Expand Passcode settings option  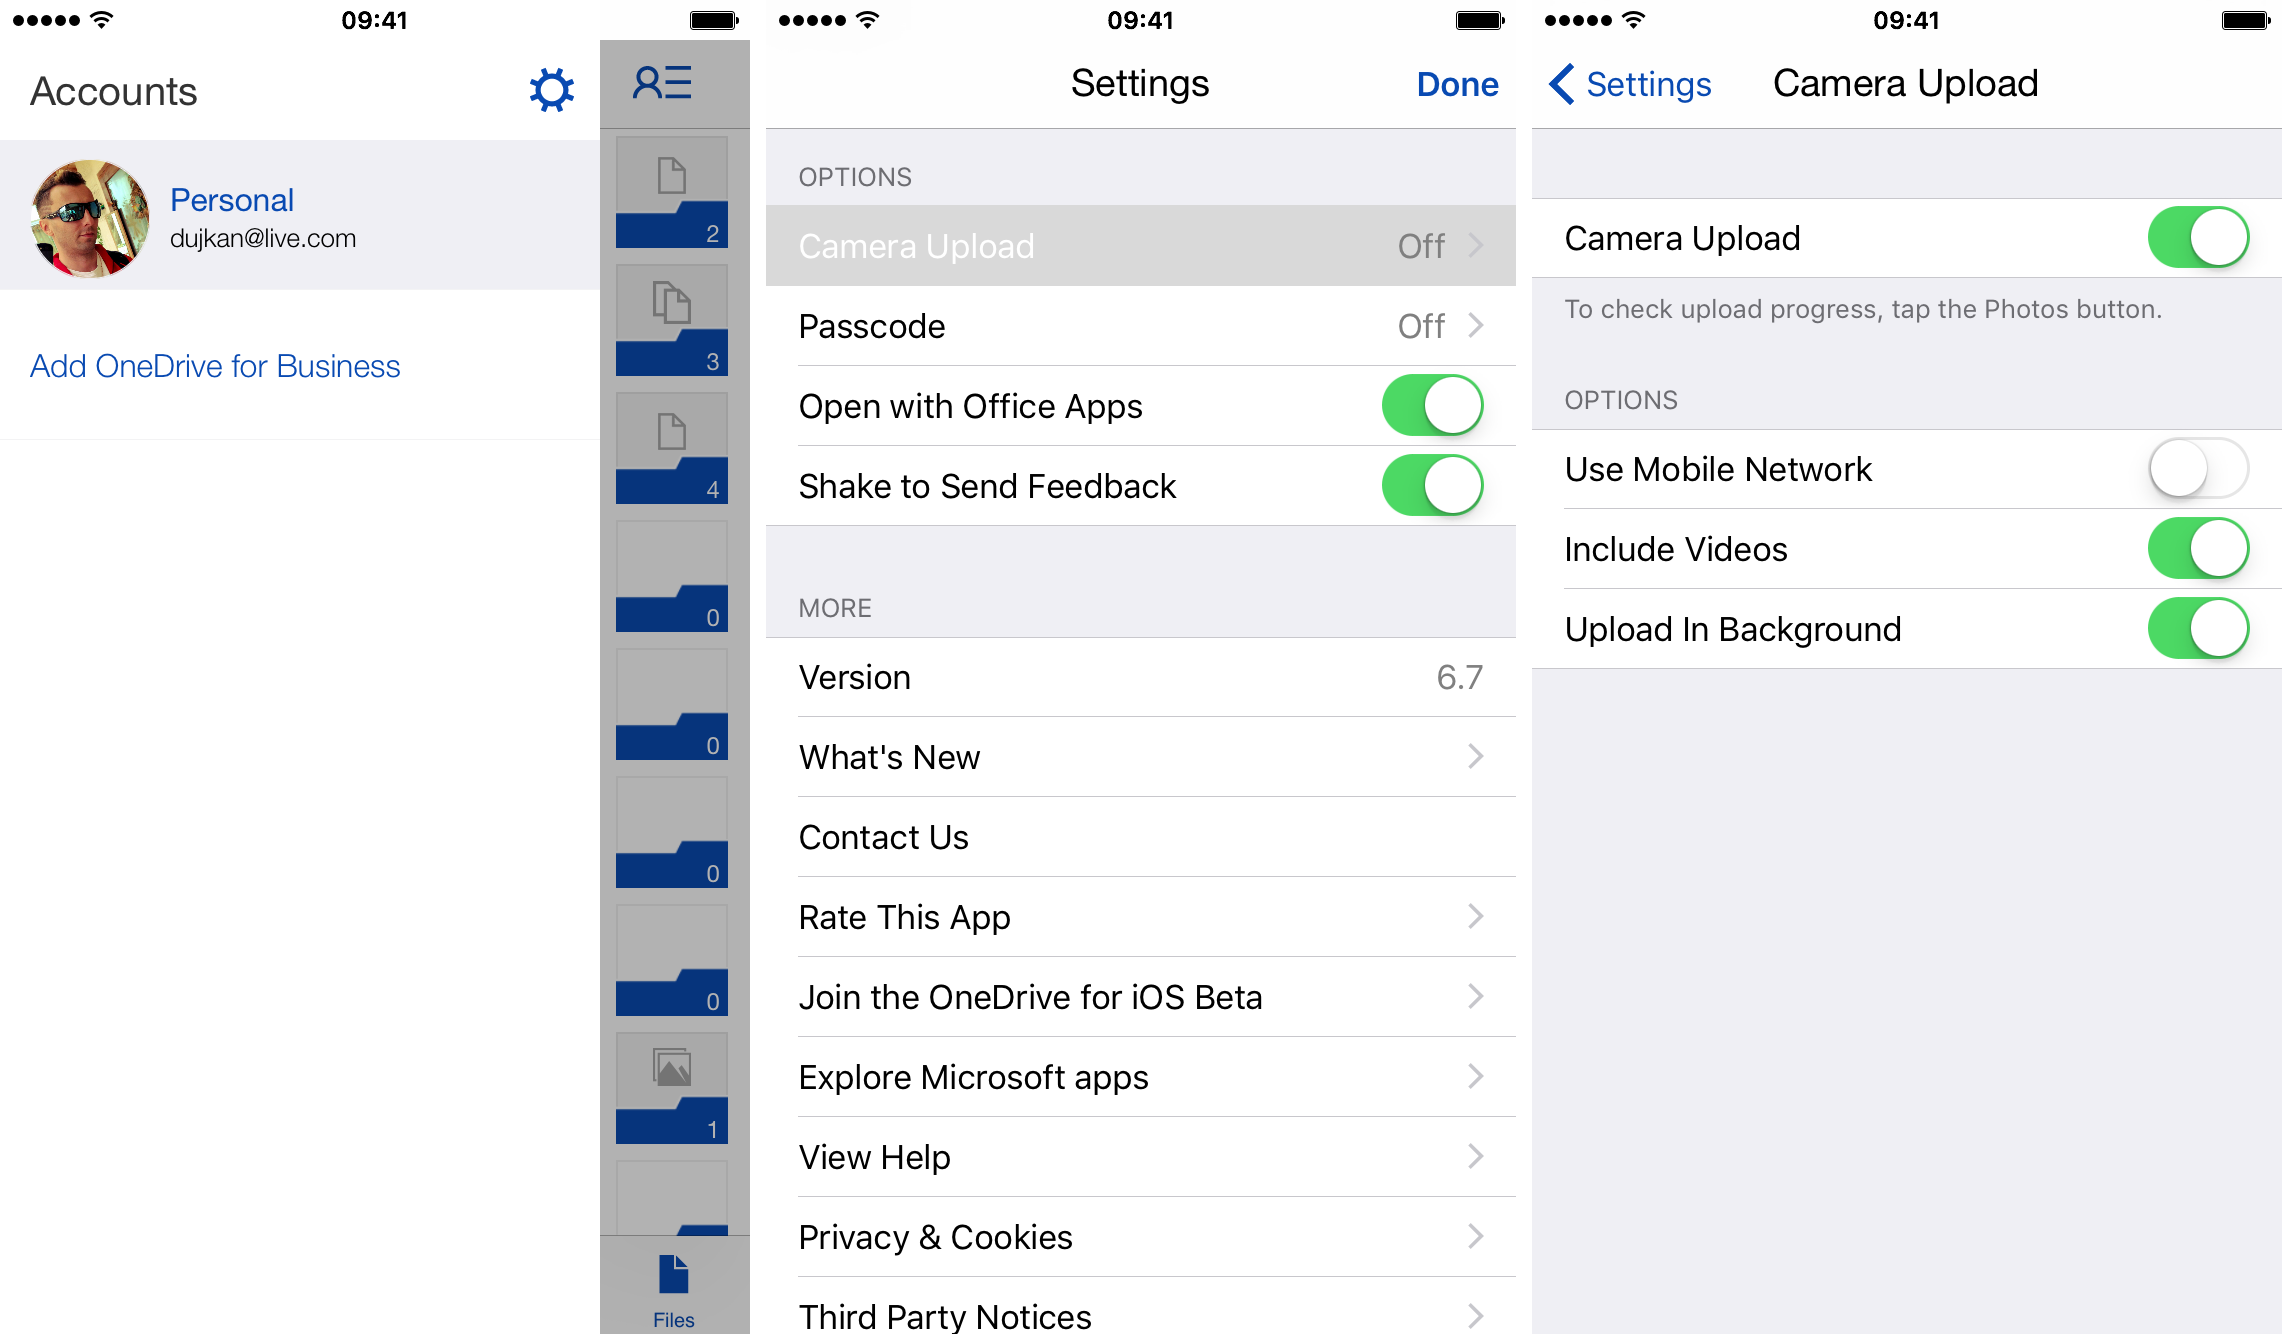pyautogui.click(x=1134, y=327)
